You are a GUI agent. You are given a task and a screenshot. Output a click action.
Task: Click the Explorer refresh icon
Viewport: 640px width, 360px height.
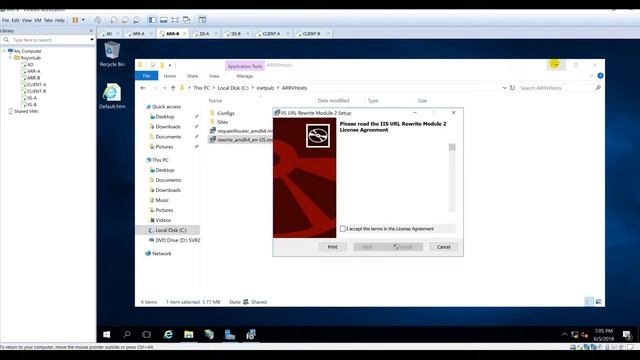512,88
